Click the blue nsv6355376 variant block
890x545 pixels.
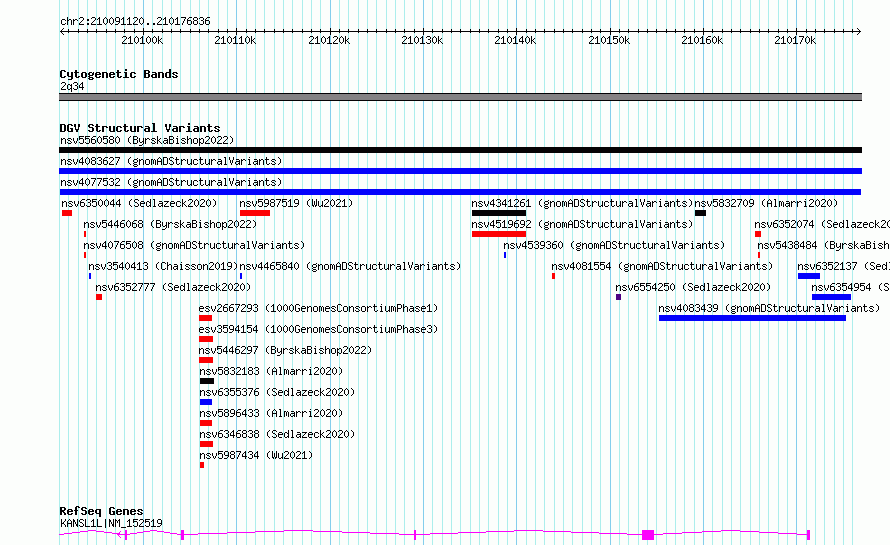[206, 402]
